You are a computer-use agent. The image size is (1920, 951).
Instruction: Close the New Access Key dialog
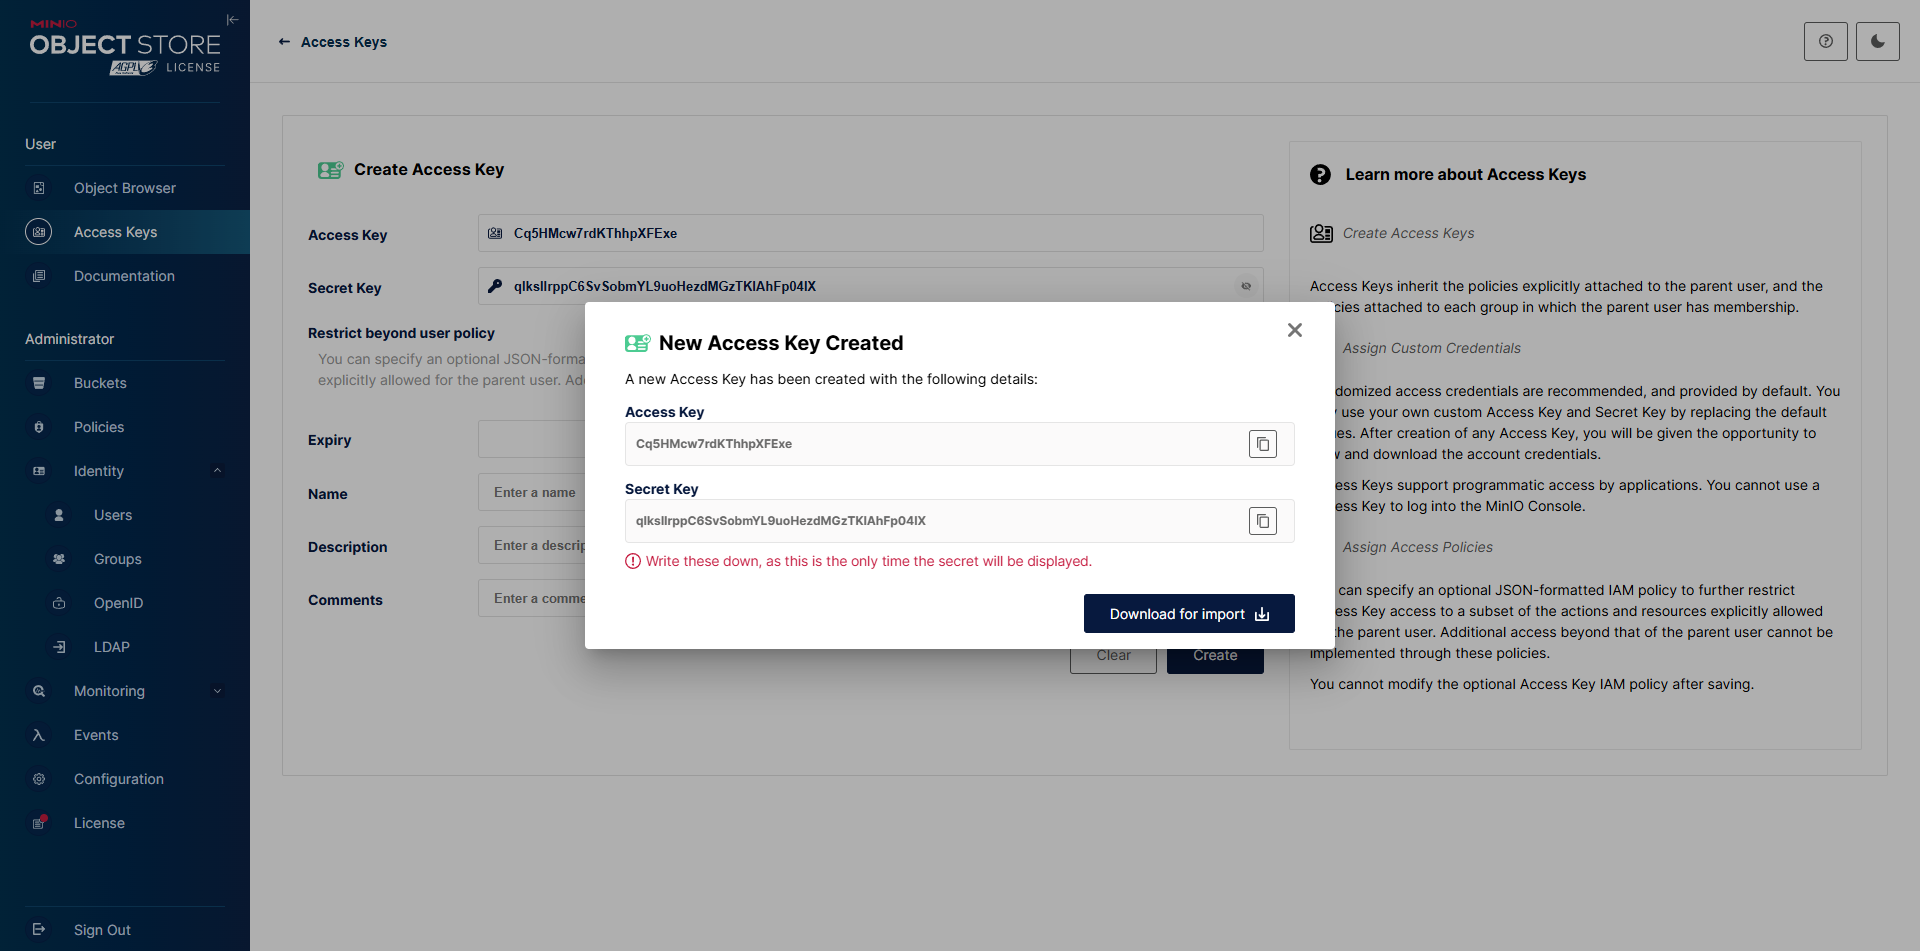1294,330
